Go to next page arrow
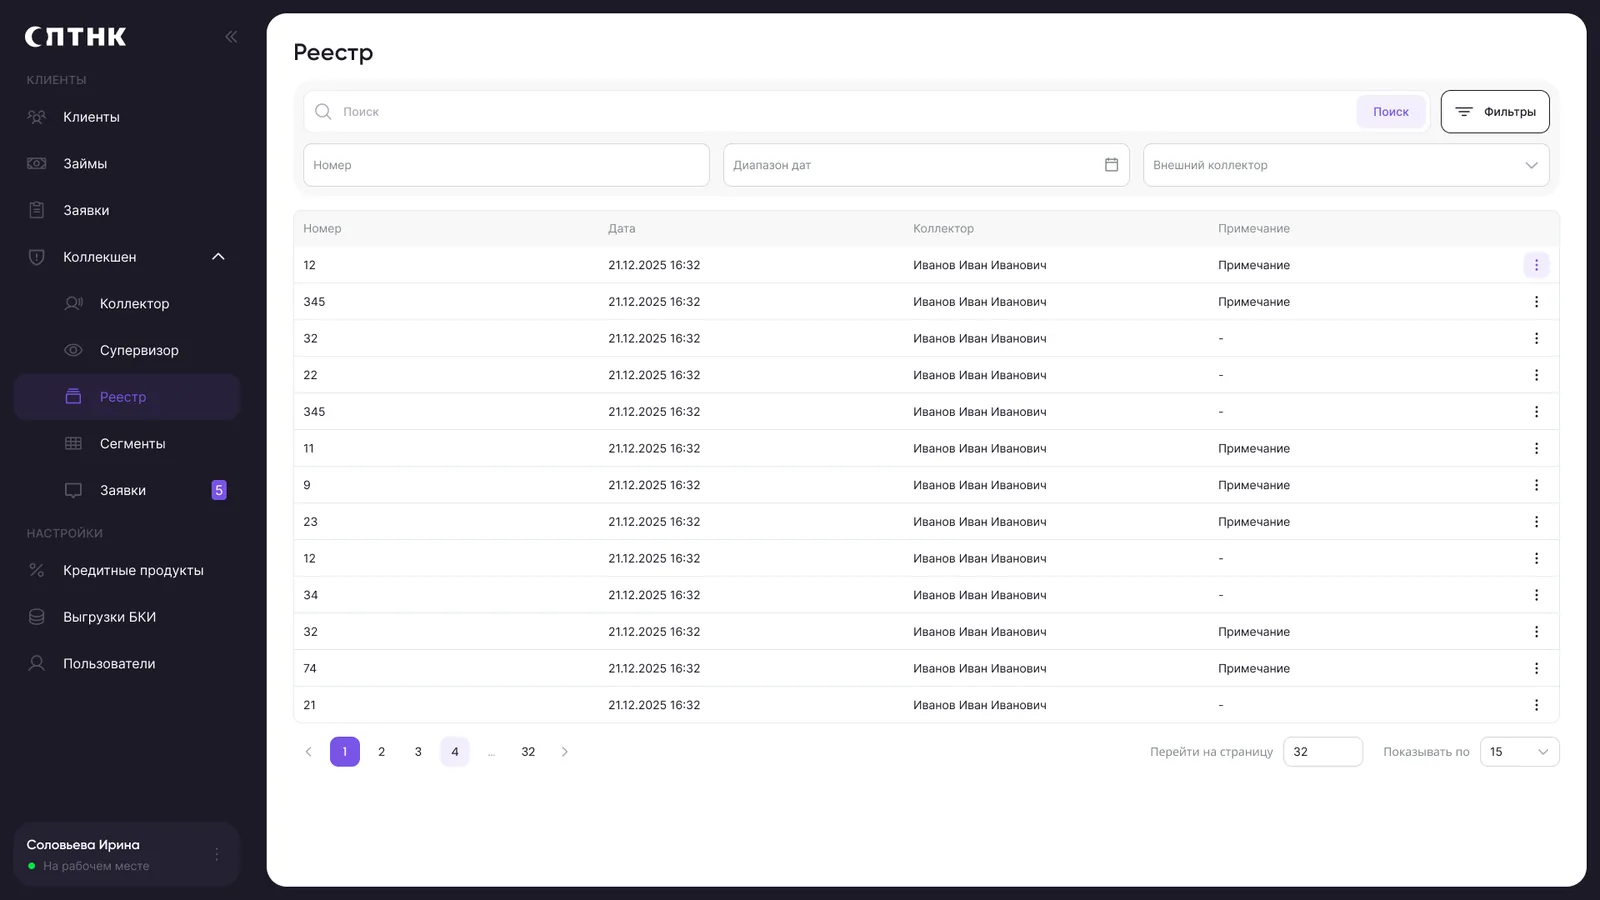 click(564, 752)
